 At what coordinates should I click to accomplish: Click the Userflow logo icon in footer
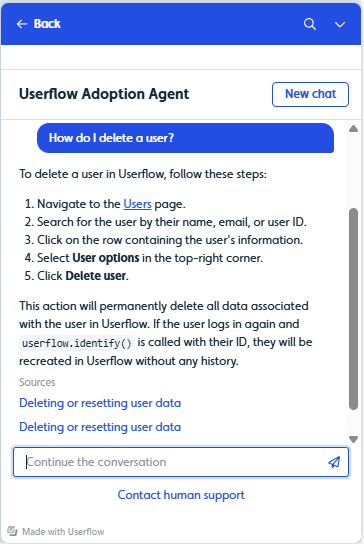pyautogui.click(x=12, y=531)
